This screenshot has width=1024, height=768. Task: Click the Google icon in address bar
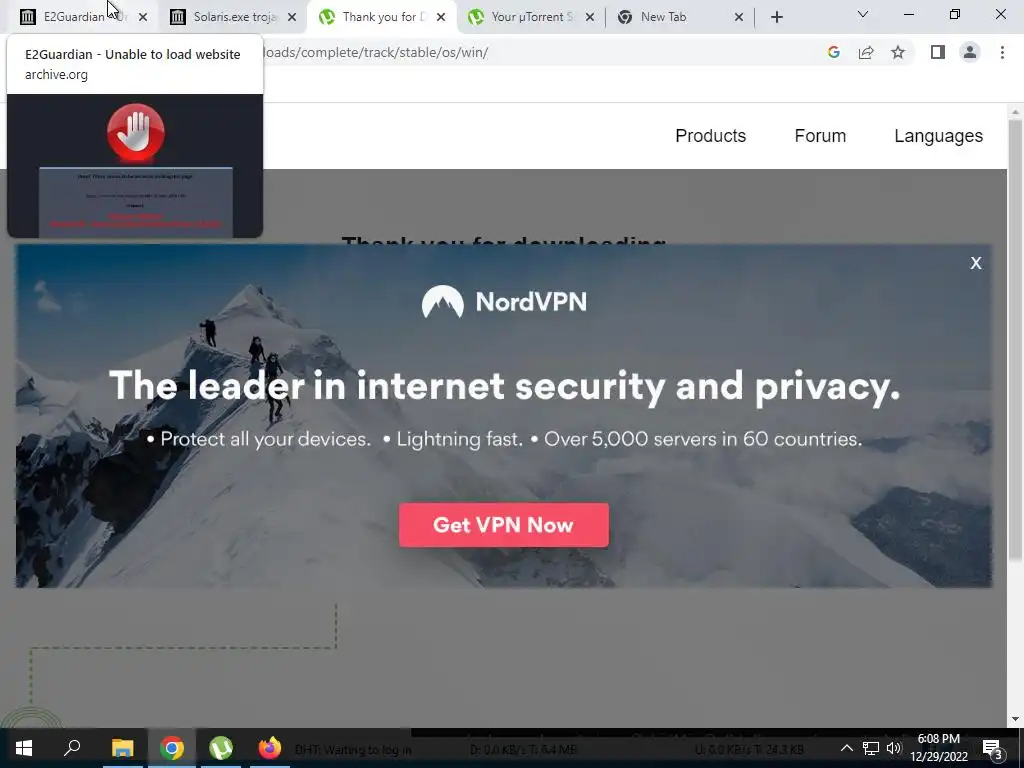[833, 52]
